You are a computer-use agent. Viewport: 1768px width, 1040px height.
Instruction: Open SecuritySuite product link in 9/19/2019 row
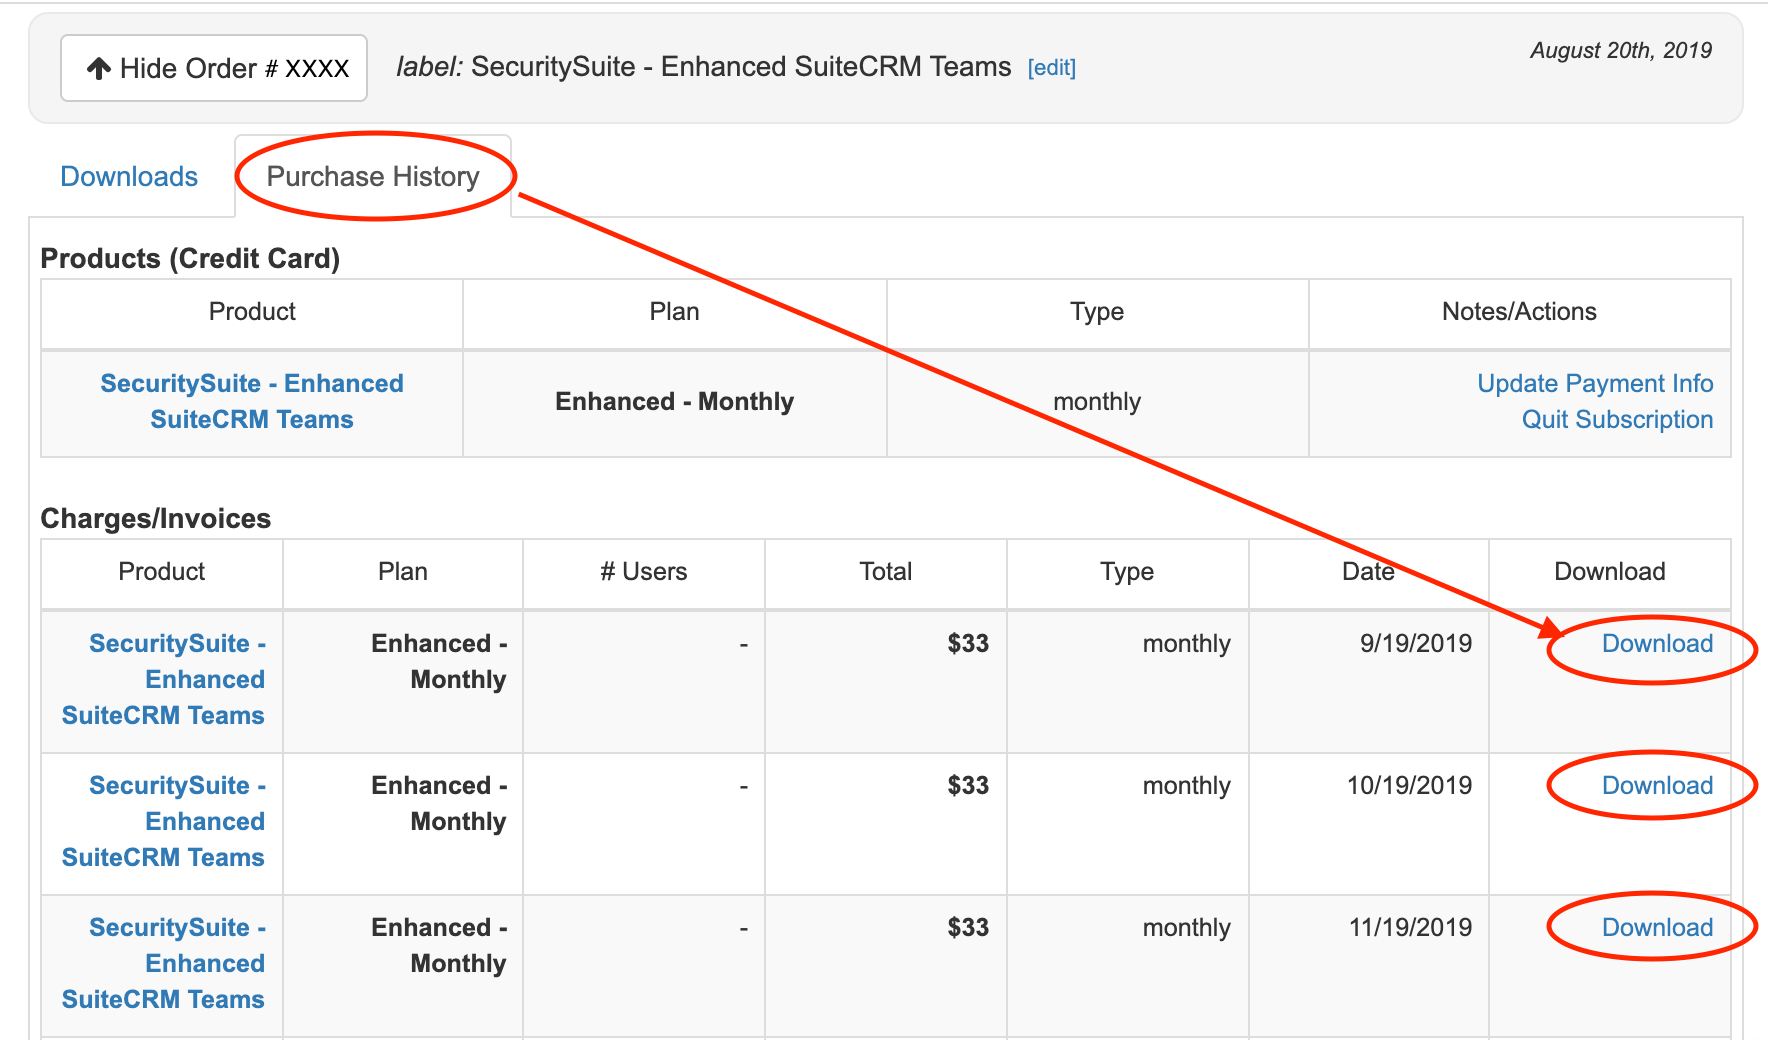click(x=164, y=679)
